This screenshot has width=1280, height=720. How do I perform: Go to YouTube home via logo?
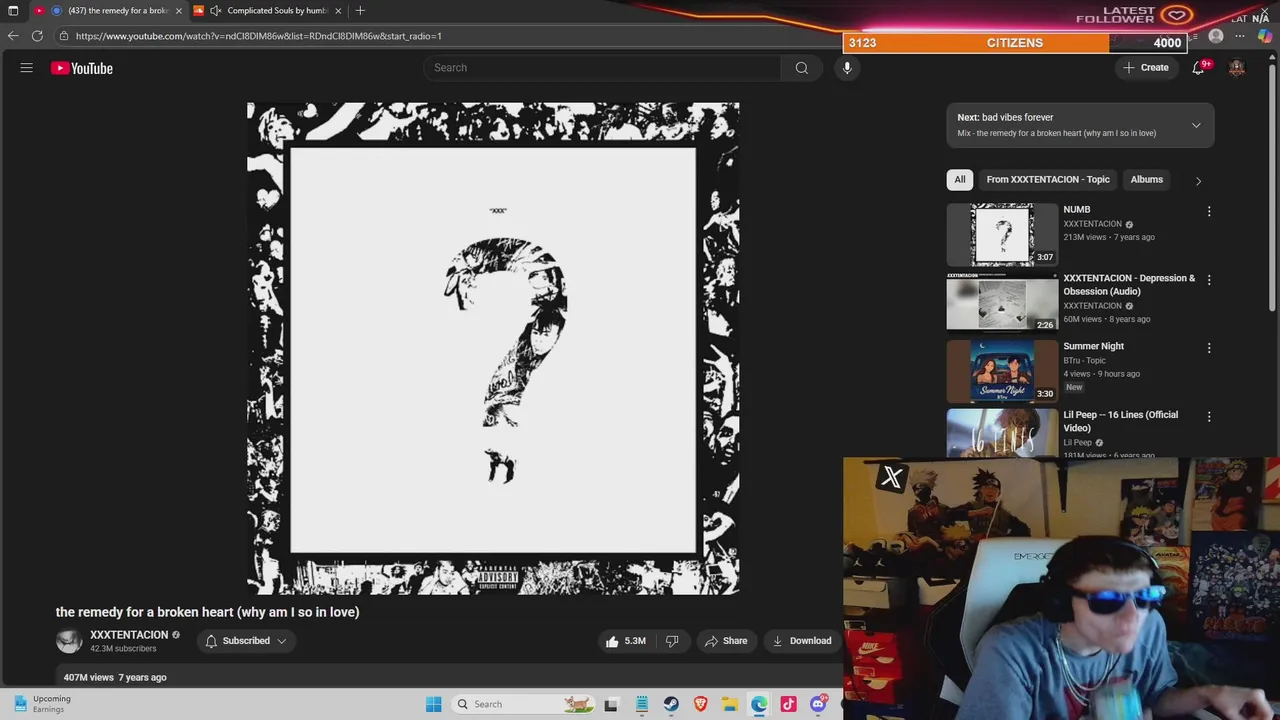click(x=82, y=68)
